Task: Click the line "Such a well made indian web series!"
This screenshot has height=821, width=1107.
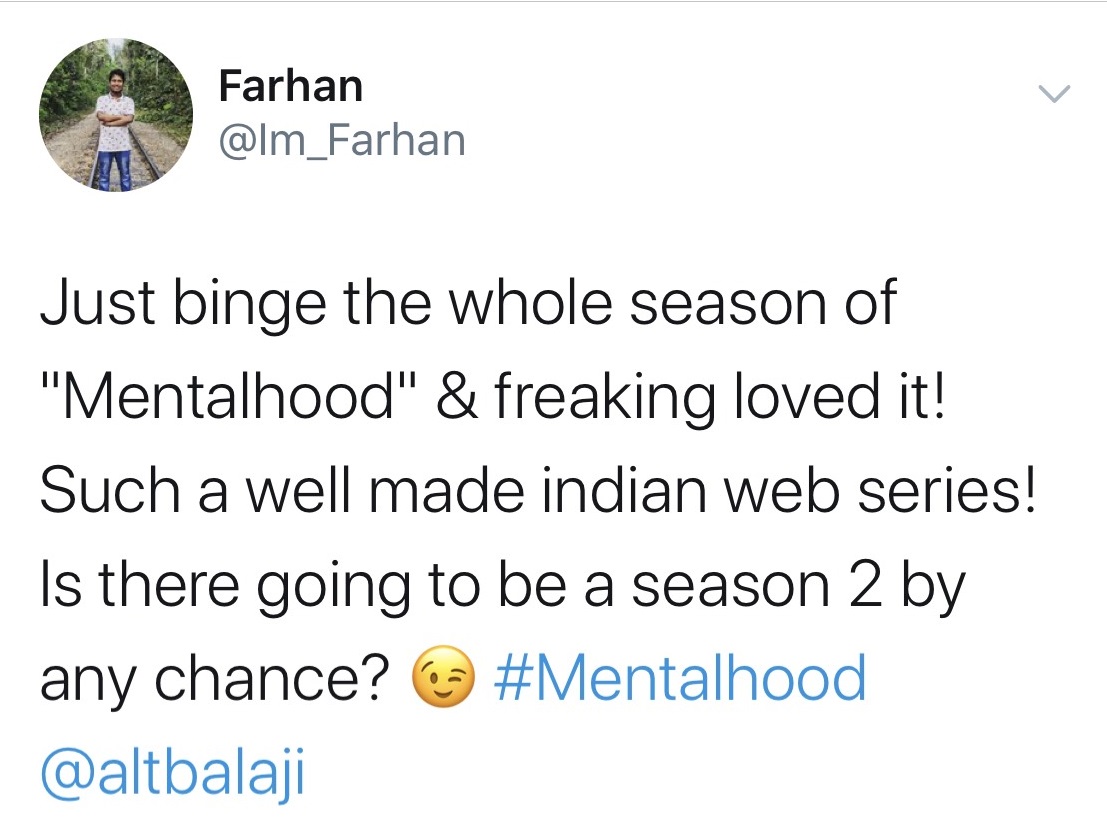Action: click(x=539, y=490)
